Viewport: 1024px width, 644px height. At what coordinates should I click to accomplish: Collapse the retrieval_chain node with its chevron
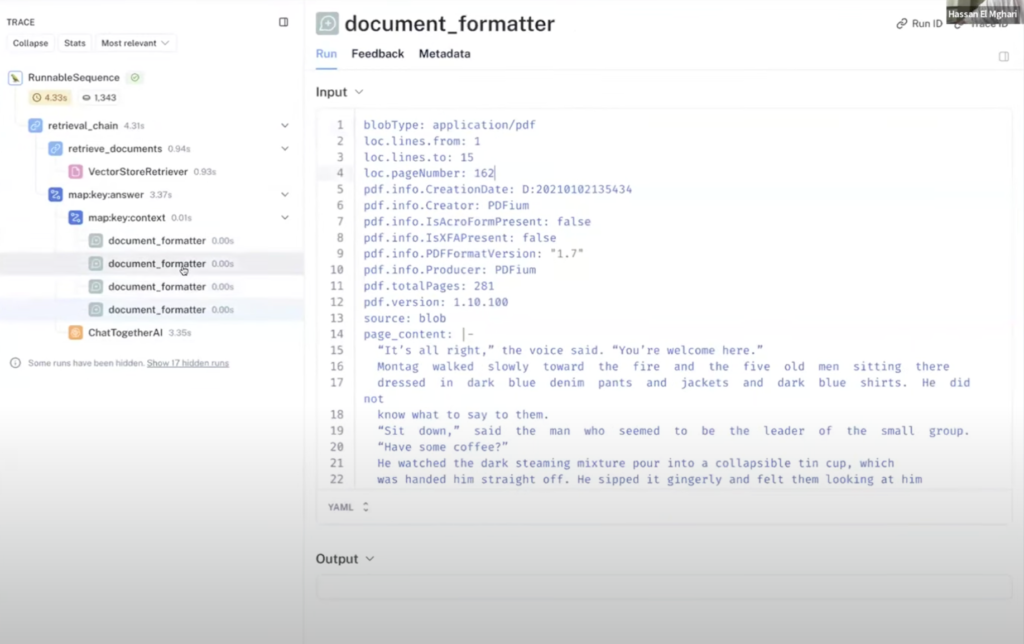click(285, 125)
